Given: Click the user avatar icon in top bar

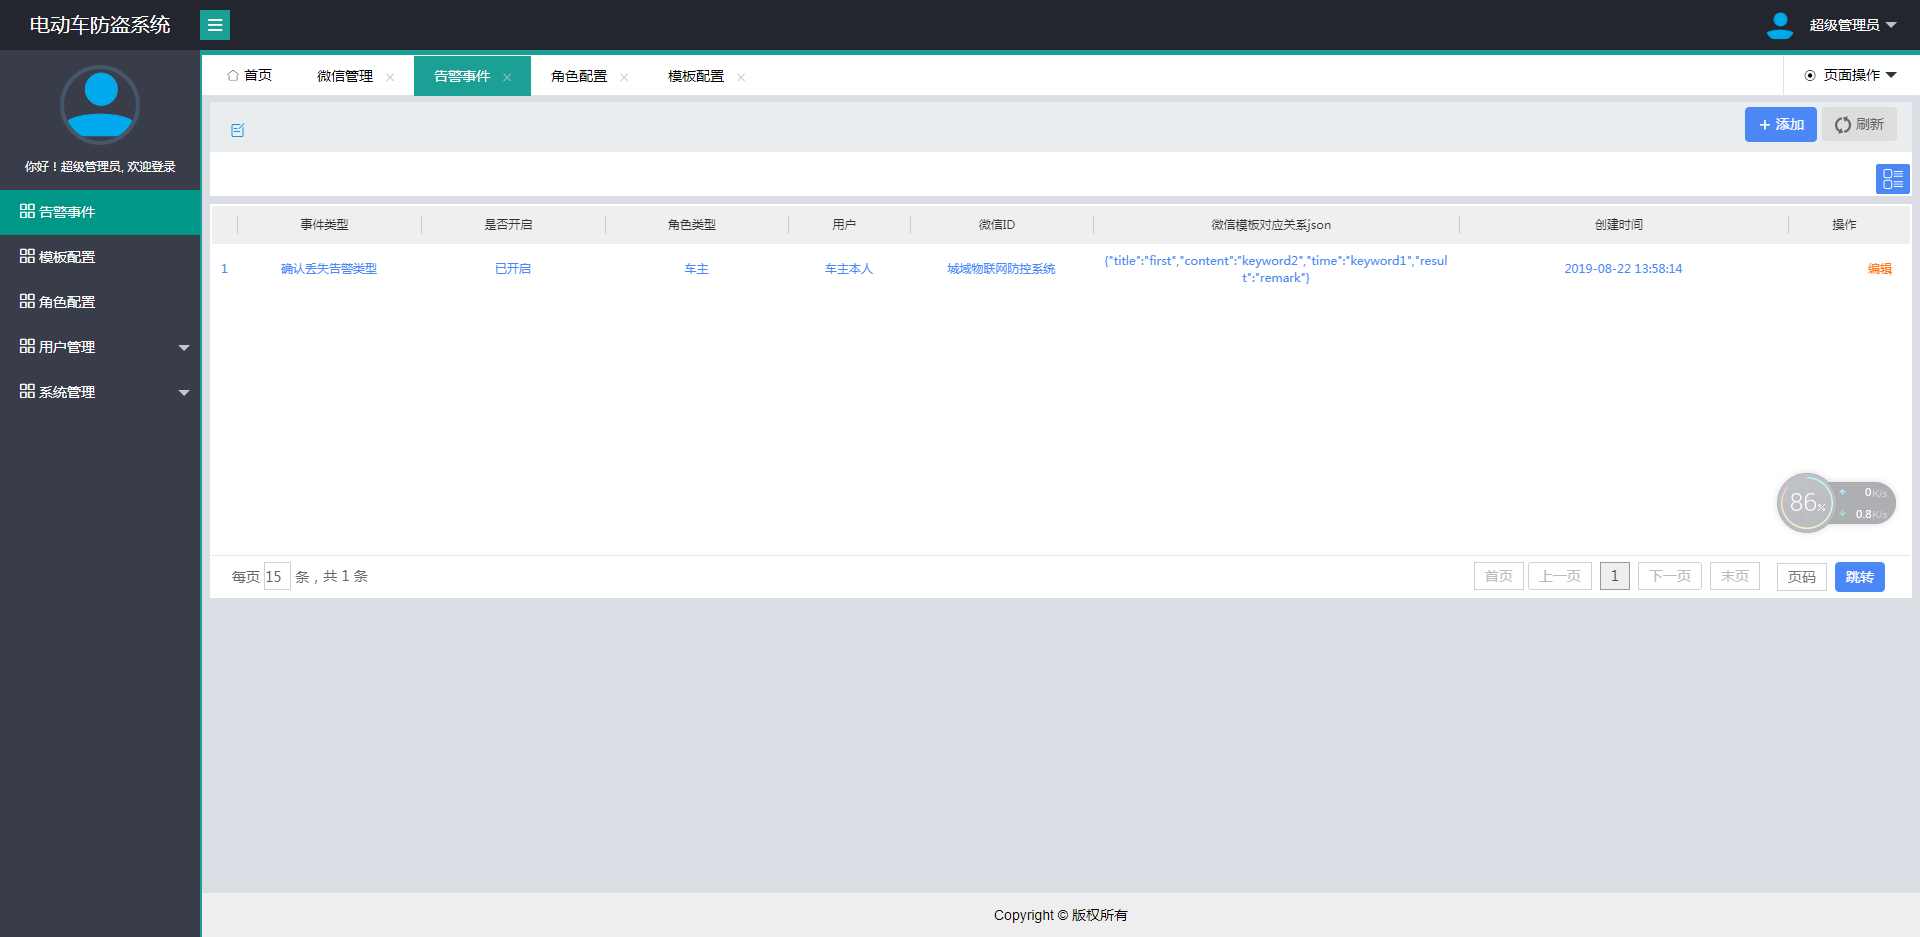Looking at the screenshot, I should [1780, 25].
